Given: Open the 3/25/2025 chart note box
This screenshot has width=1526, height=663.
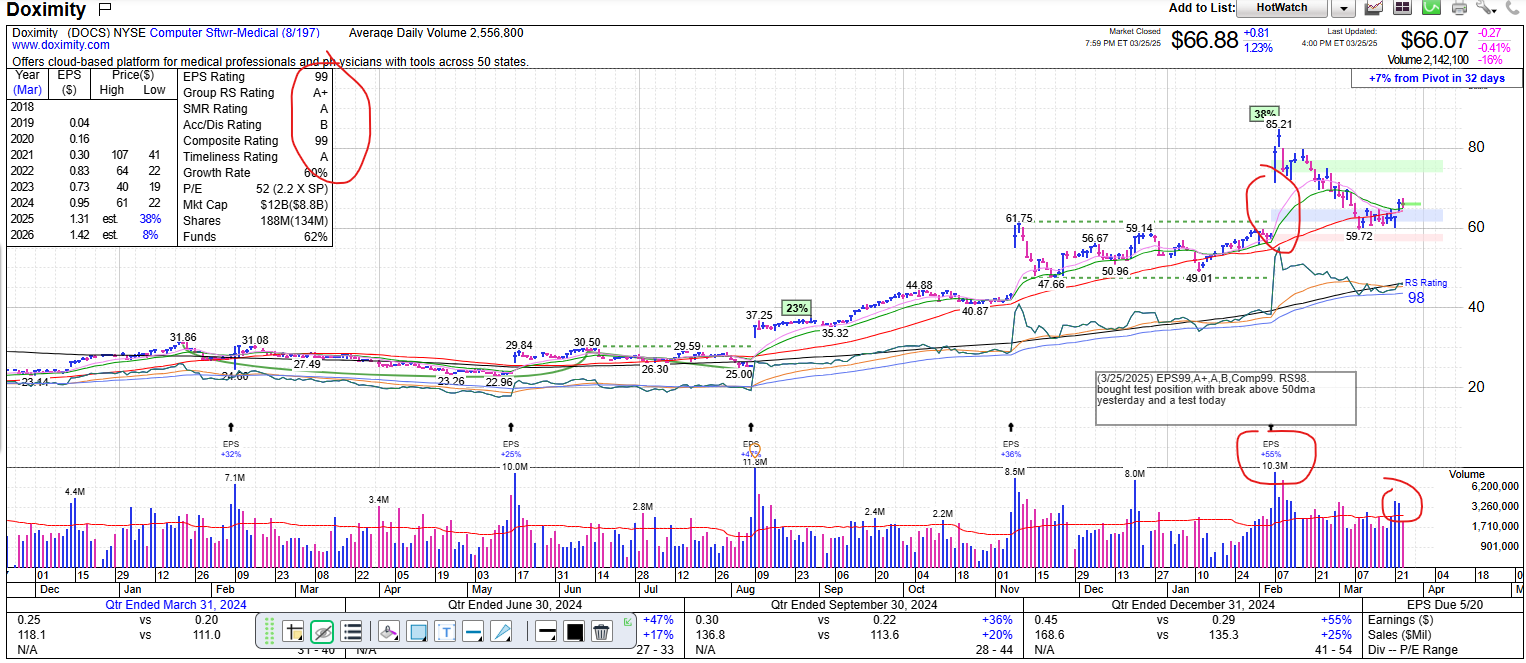Looking at the screenshot, I should tap(1226, 398).
